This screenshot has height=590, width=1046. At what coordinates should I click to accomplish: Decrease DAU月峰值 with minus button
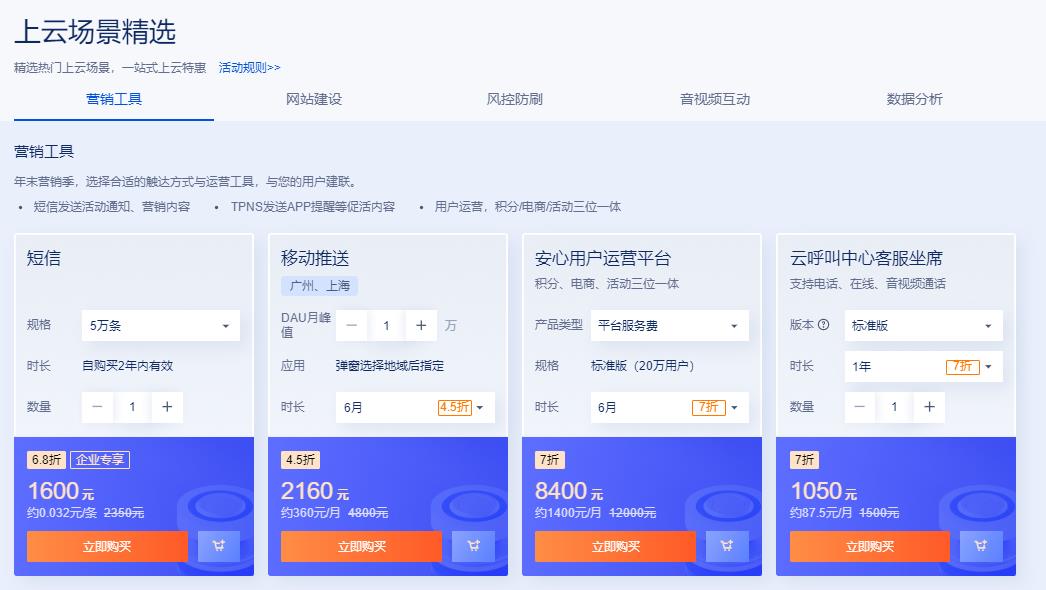tap(352, 326)
